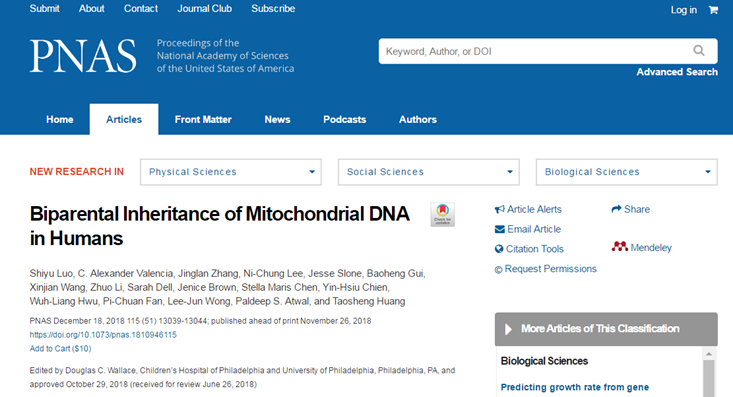The image size is (733, 397).
Task: Open Citation Tools globe icon
Action: [x=499, y=249]
